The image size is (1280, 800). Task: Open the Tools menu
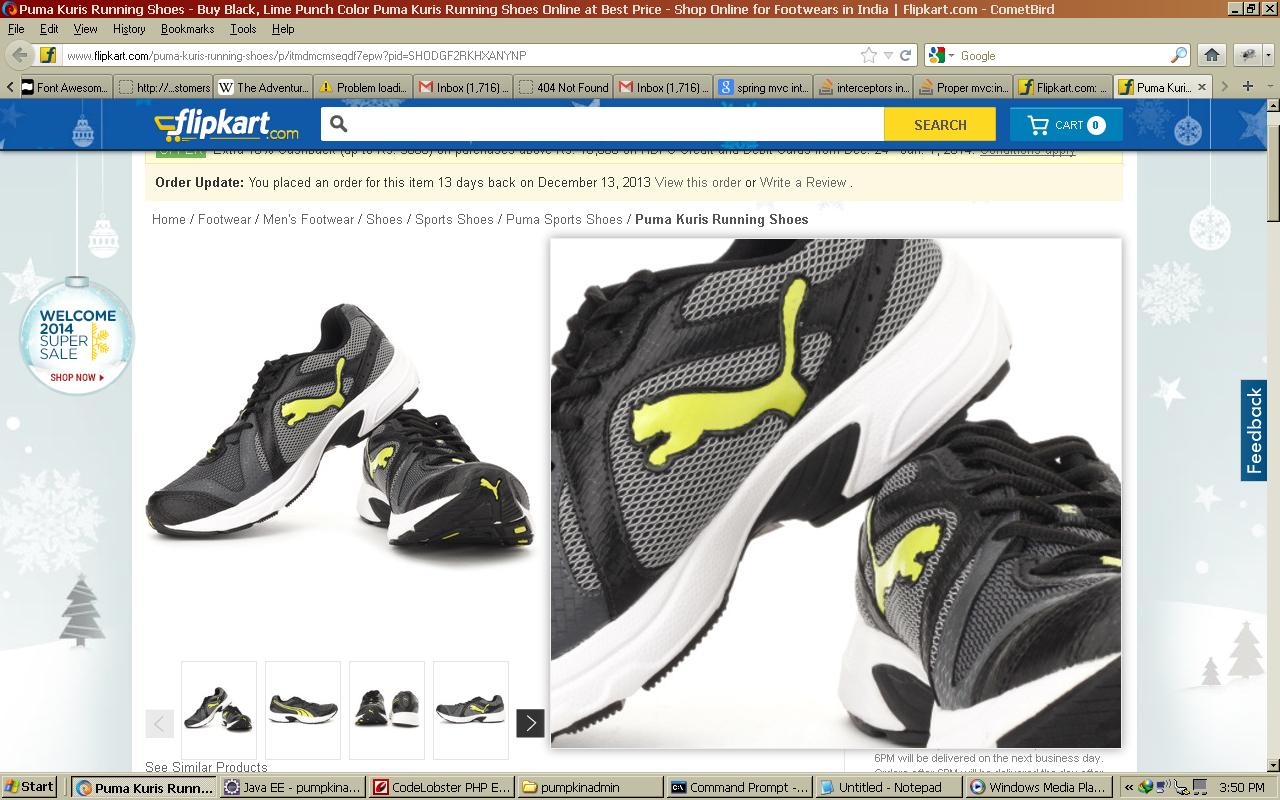click(243, 29)
